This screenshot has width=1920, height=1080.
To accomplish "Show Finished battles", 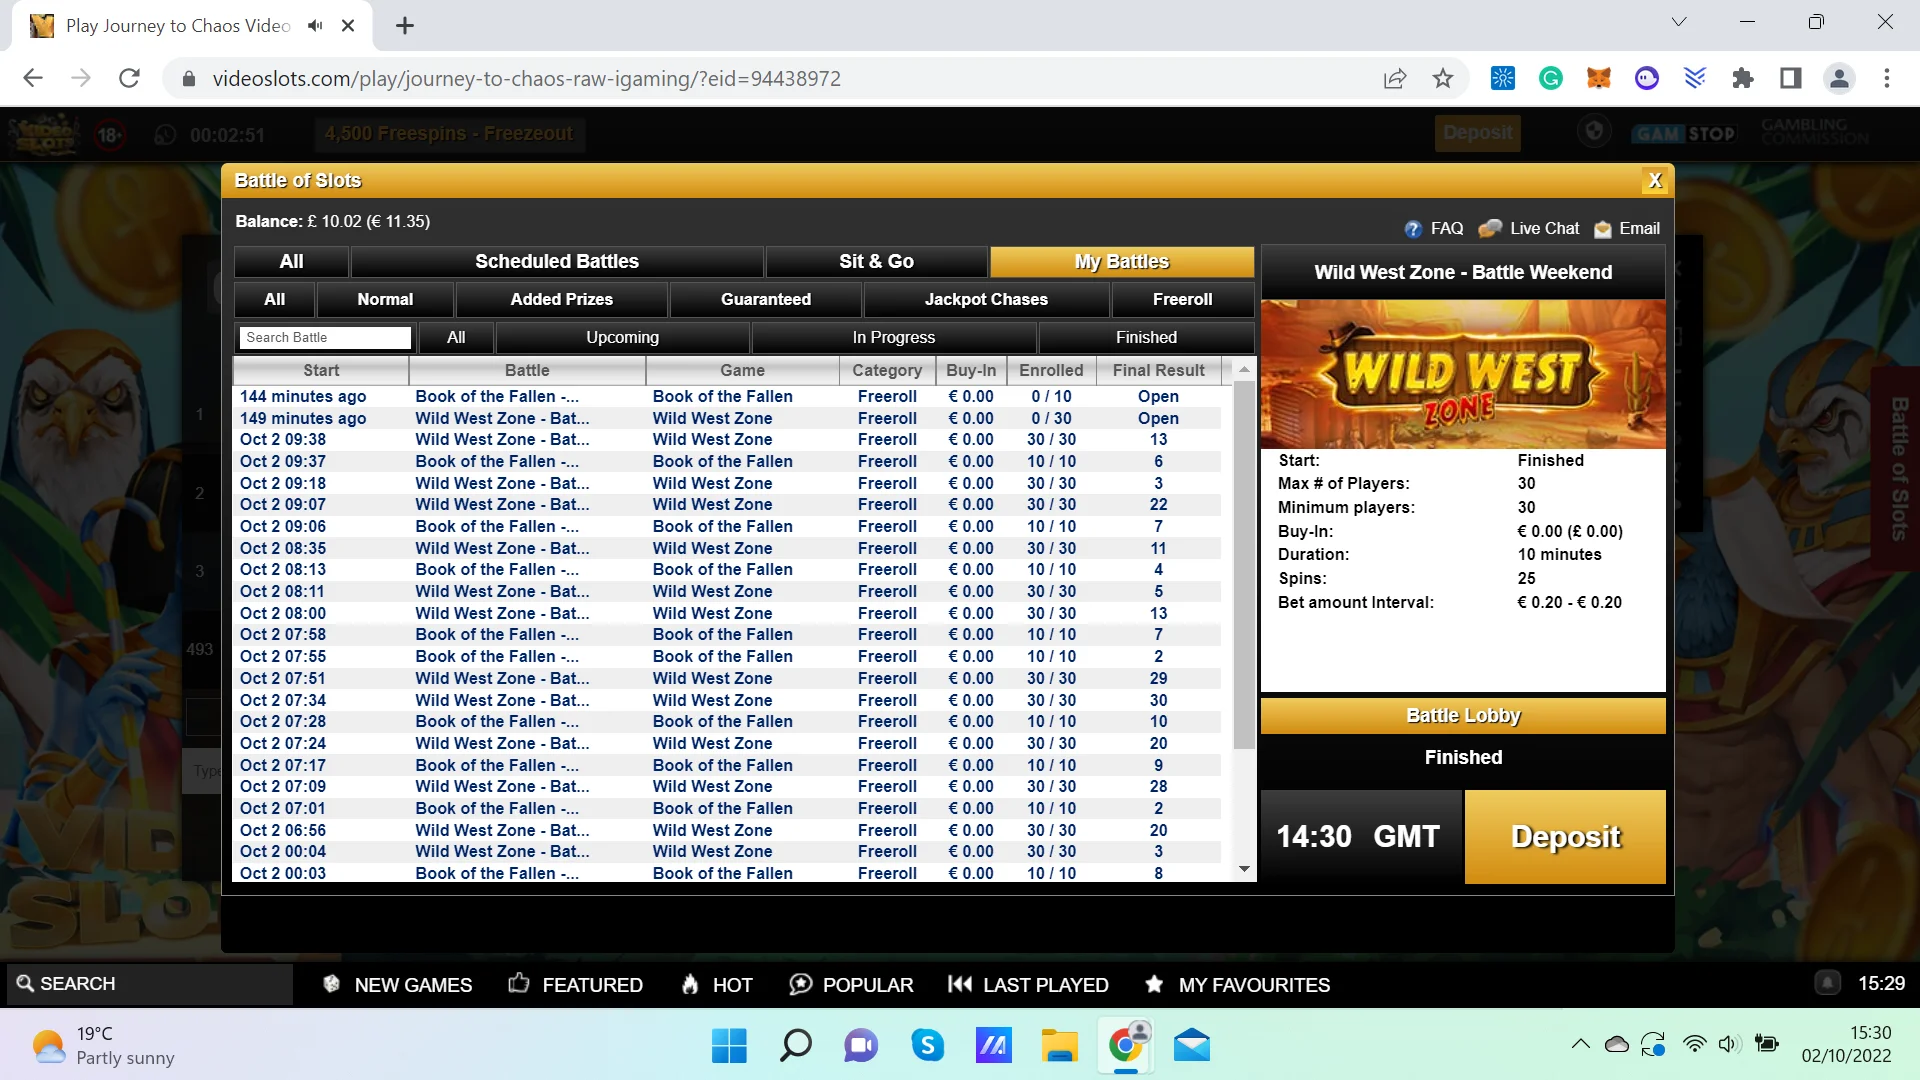I will [x=1146, y=338].
